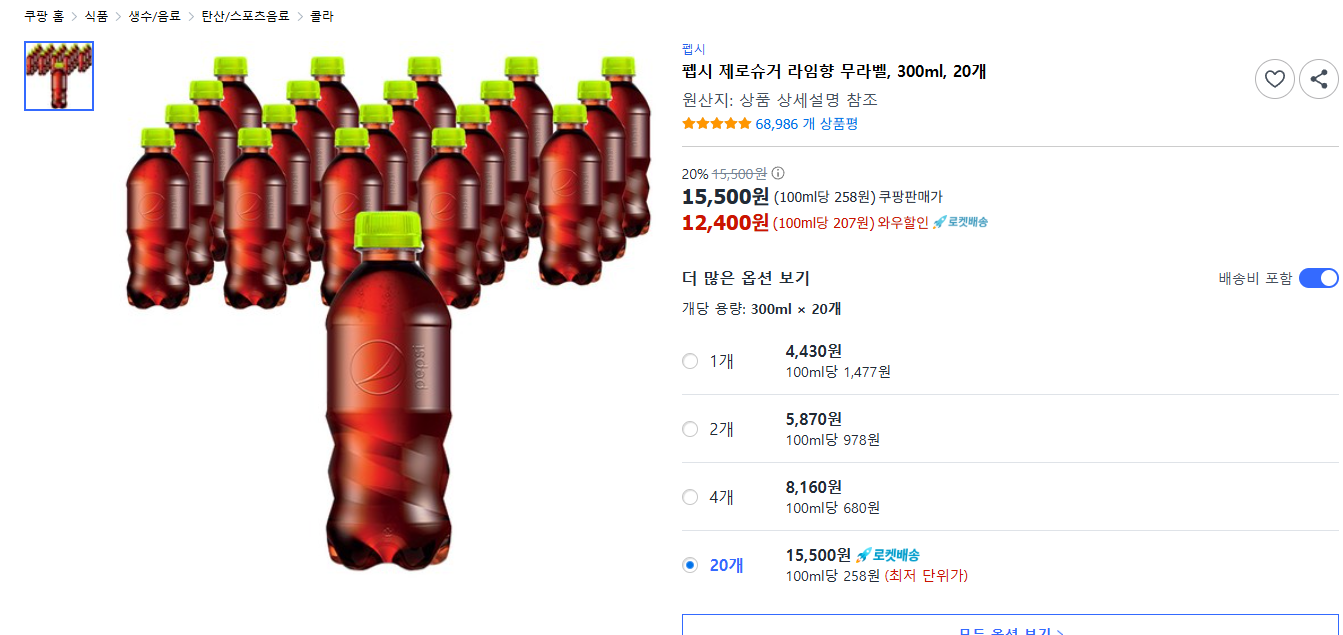The image size is (1343, 635).
Task: Select the Pepsi bottles product thumbnail
Action: tap(59, 76)
